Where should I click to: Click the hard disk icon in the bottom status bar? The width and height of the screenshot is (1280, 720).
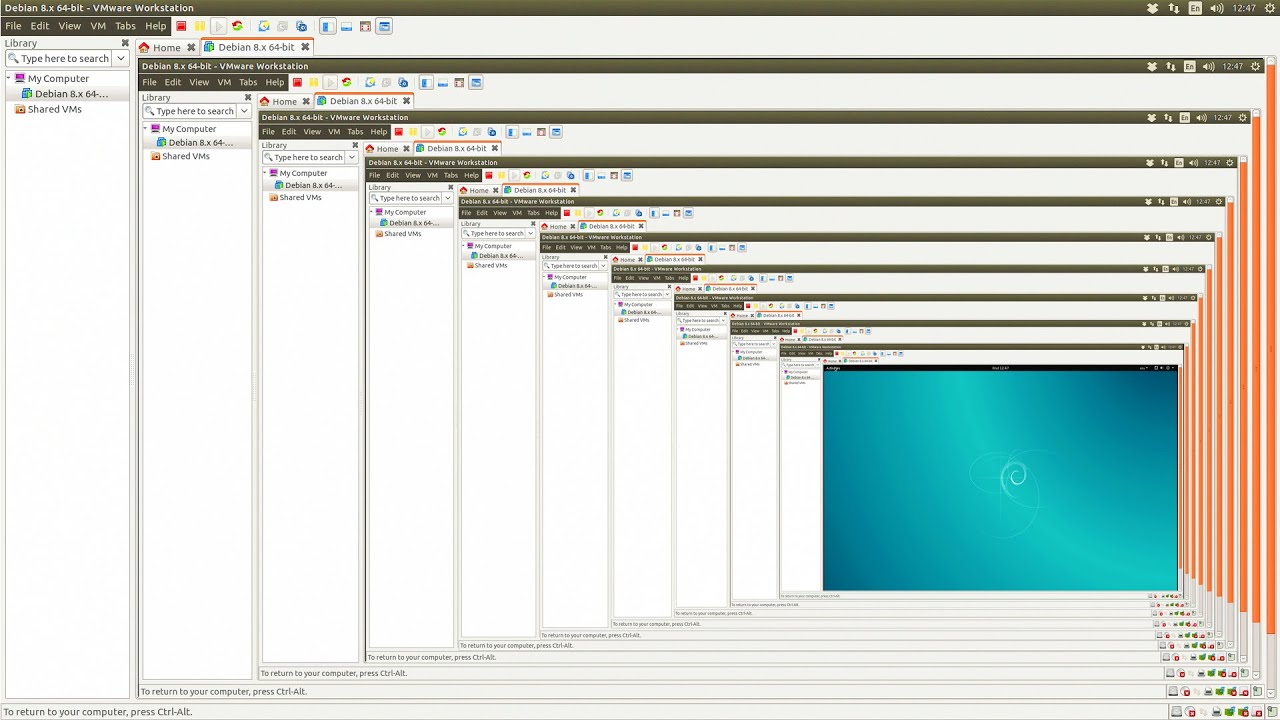point(1177,712)
